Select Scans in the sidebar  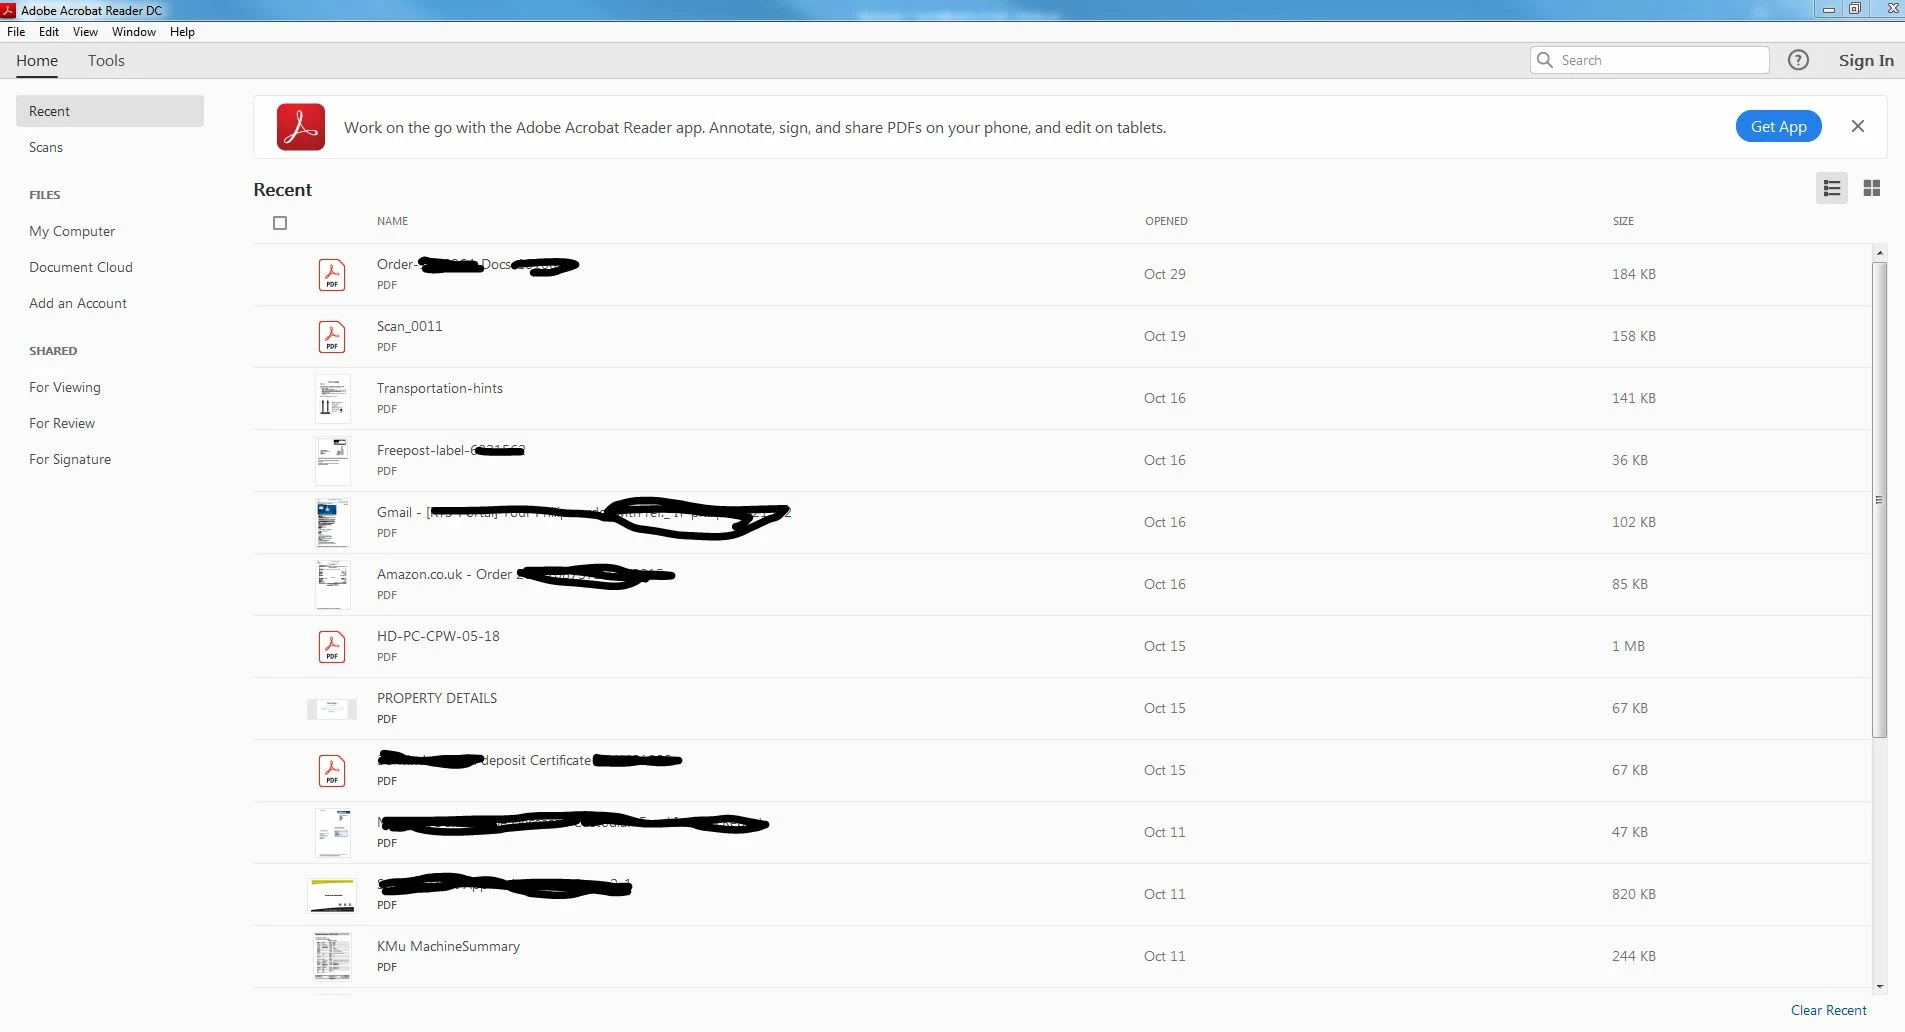(46, 147)
